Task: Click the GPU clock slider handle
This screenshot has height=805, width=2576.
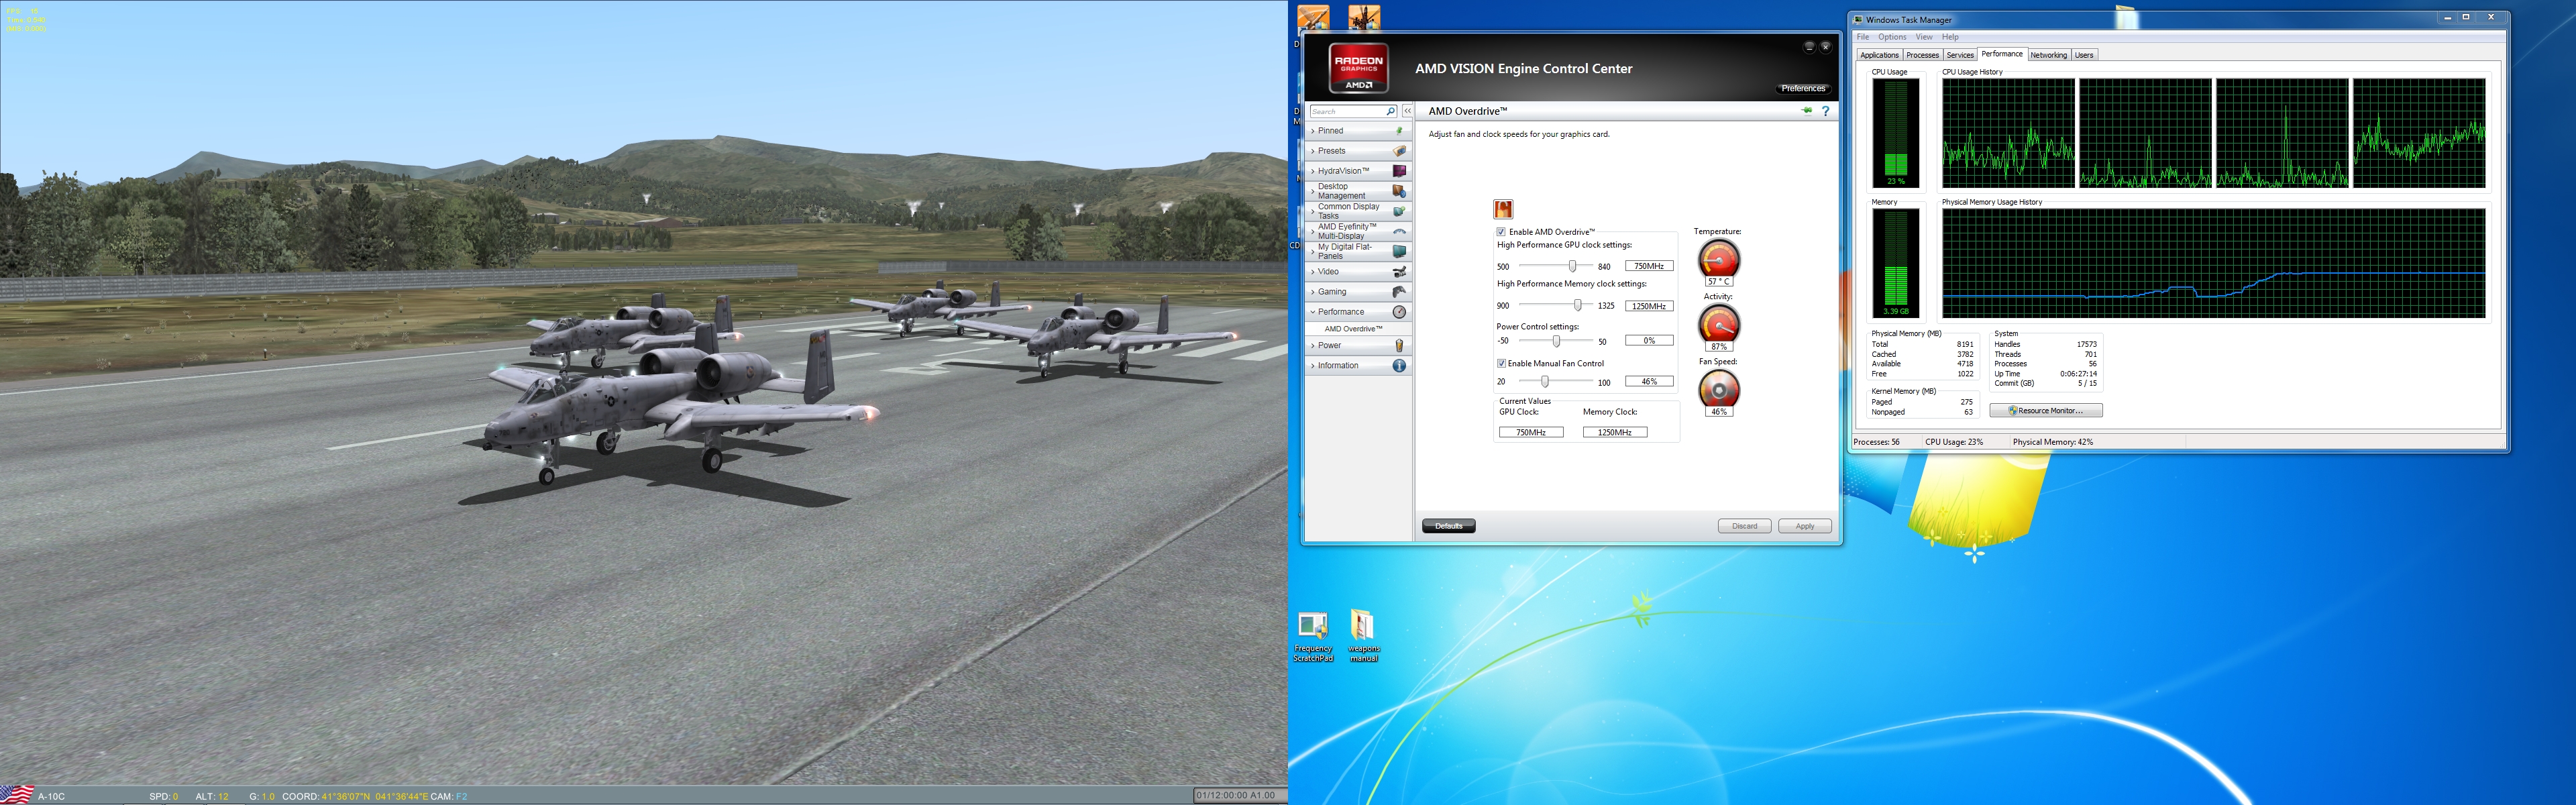Action: click(x=1572, y=266)
